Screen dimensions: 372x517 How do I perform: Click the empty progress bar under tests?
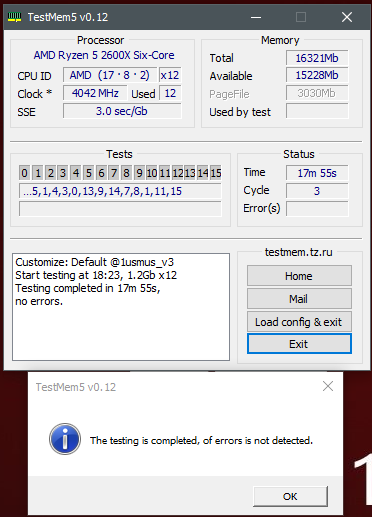click(120, 209)
